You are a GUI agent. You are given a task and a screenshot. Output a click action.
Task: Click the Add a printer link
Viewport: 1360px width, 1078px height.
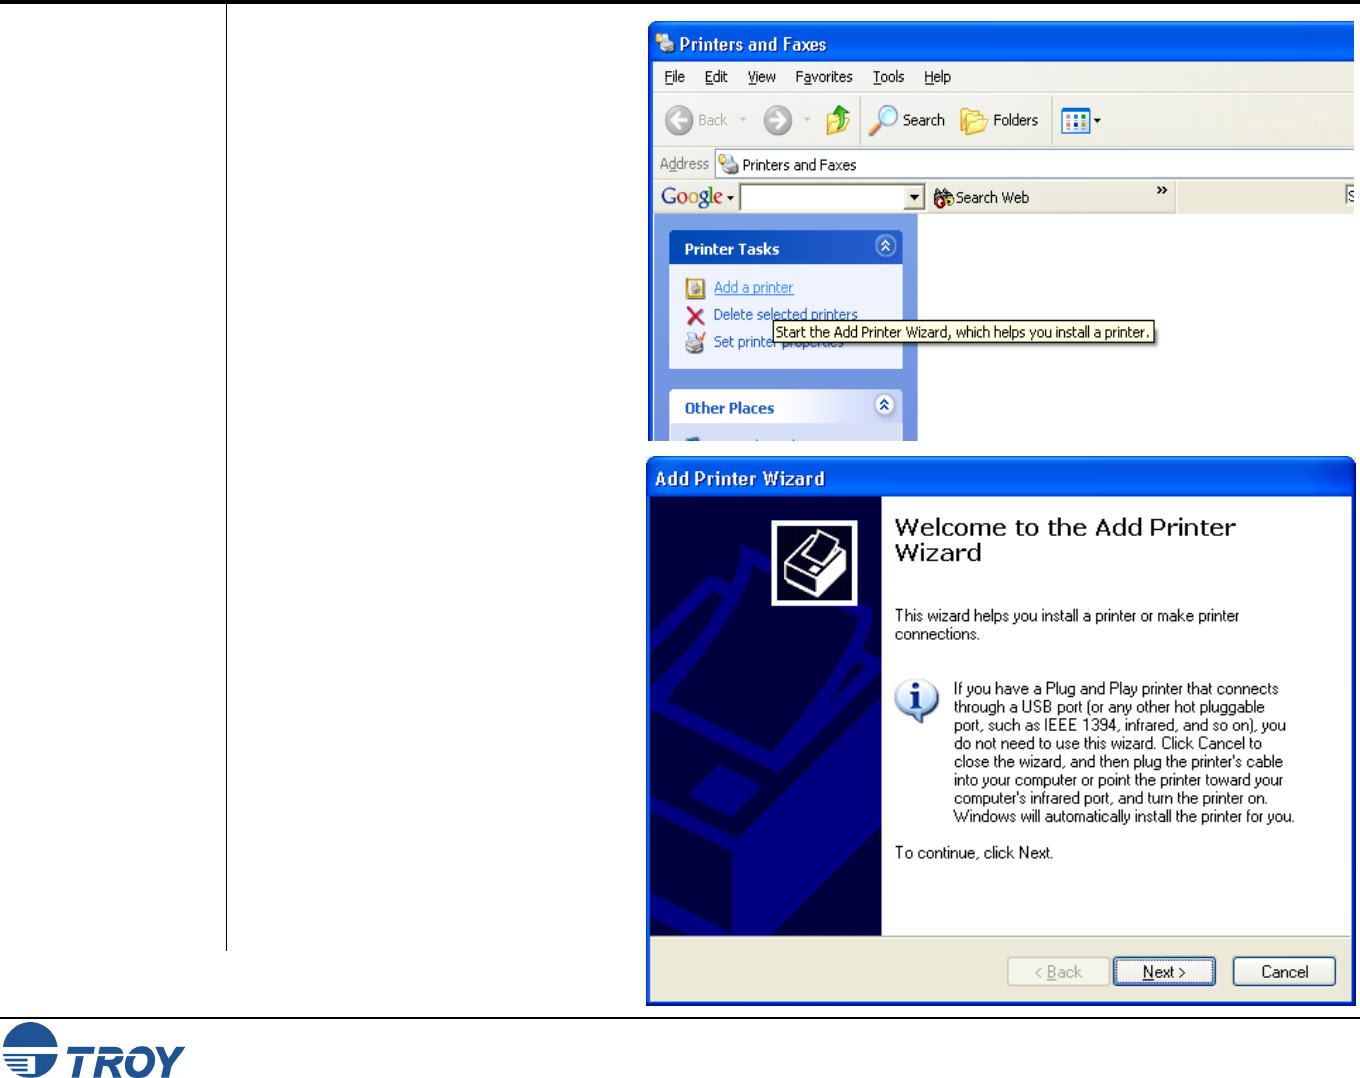pos(753,288)
